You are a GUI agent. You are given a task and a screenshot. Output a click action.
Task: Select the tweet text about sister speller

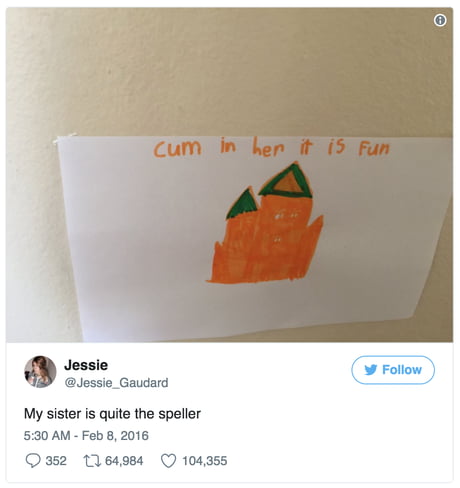(x=112, y=414)
